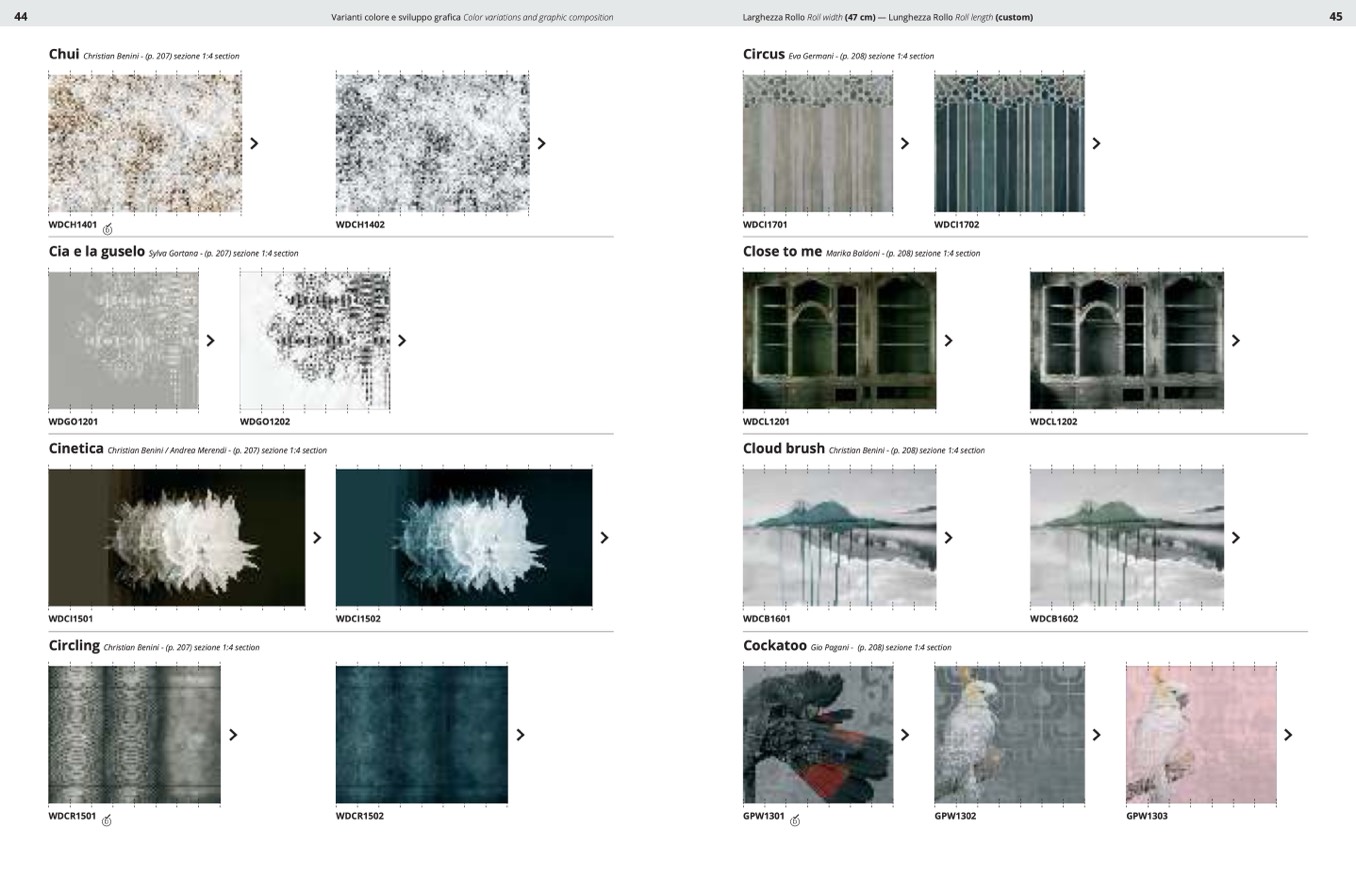Click arrow next to Cloud brush WDCB1602

(1235, 538)
